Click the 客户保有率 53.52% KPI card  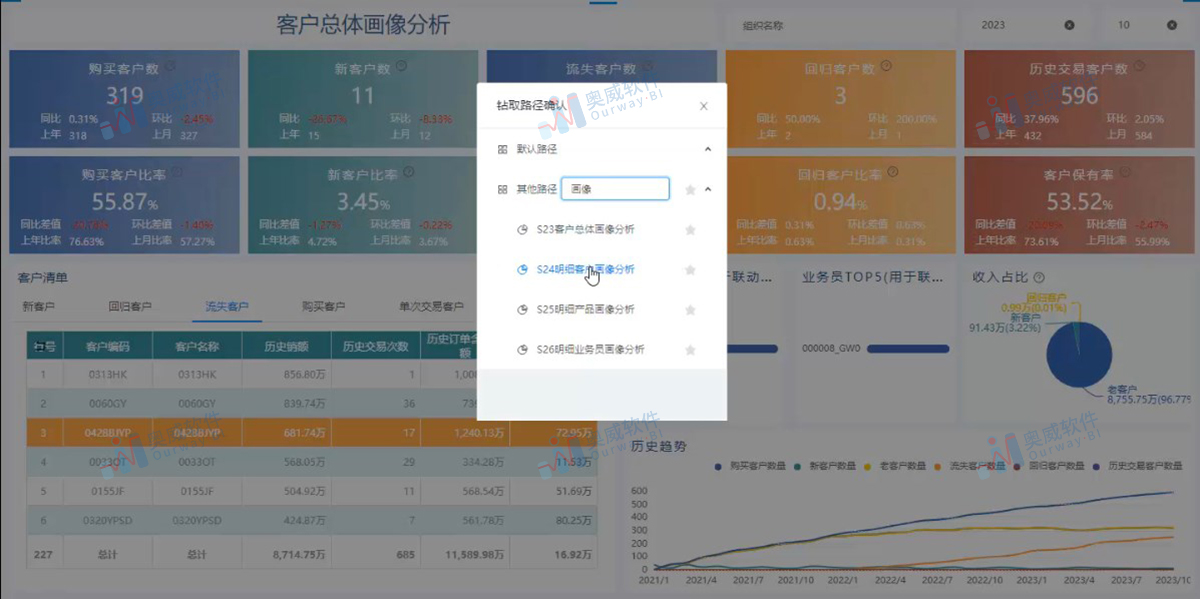click(x=1079, y=204)
